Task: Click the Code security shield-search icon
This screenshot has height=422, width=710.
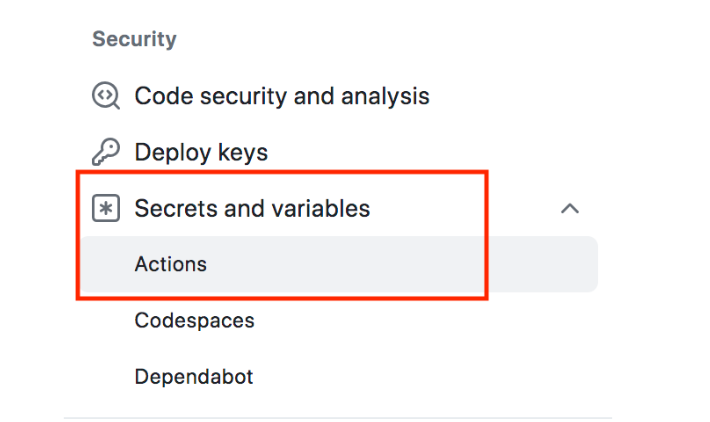Action: [105, 96]
